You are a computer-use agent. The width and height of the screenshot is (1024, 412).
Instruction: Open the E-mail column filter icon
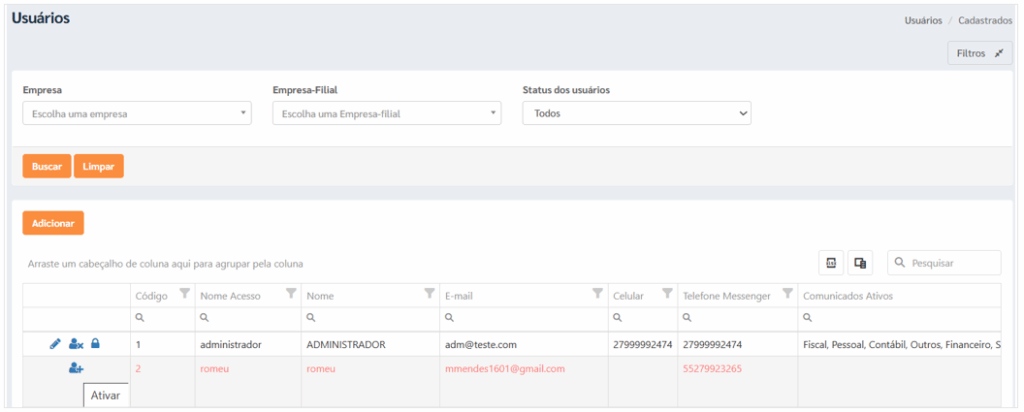point(598,294)
